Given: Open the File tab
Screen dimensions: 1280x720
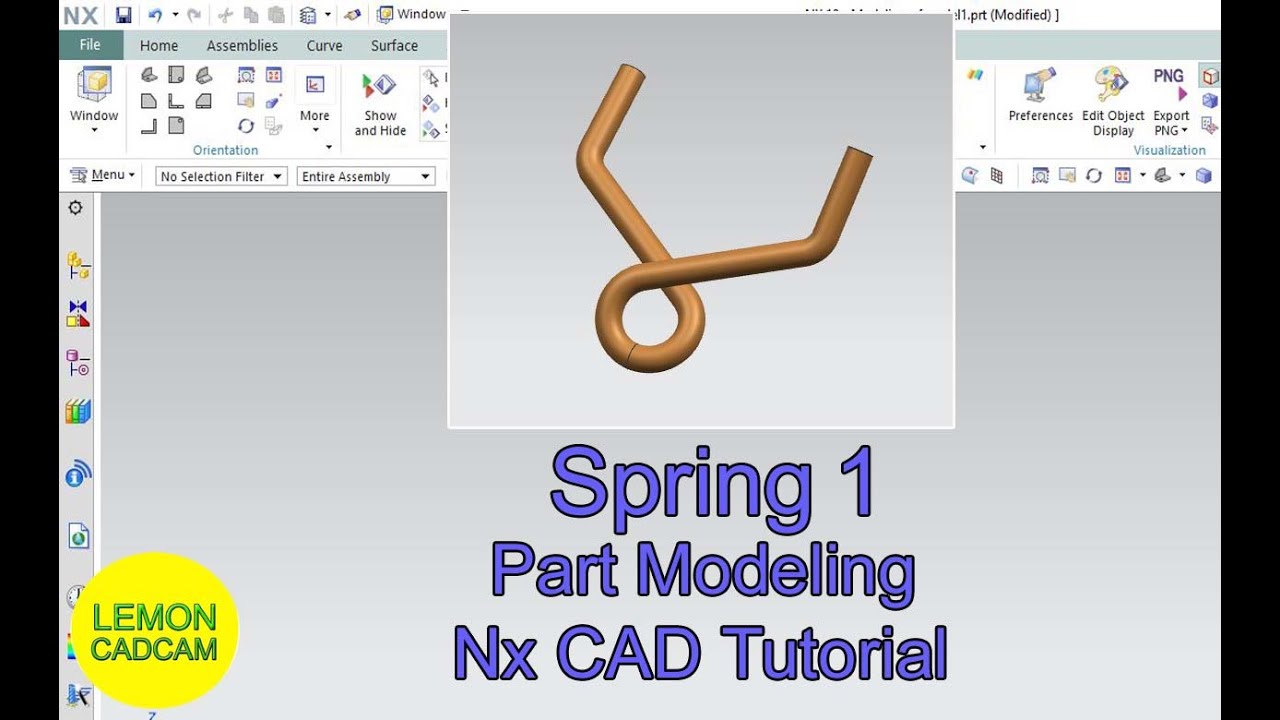Looking at the screenshot, I should [x=91, y=45].
